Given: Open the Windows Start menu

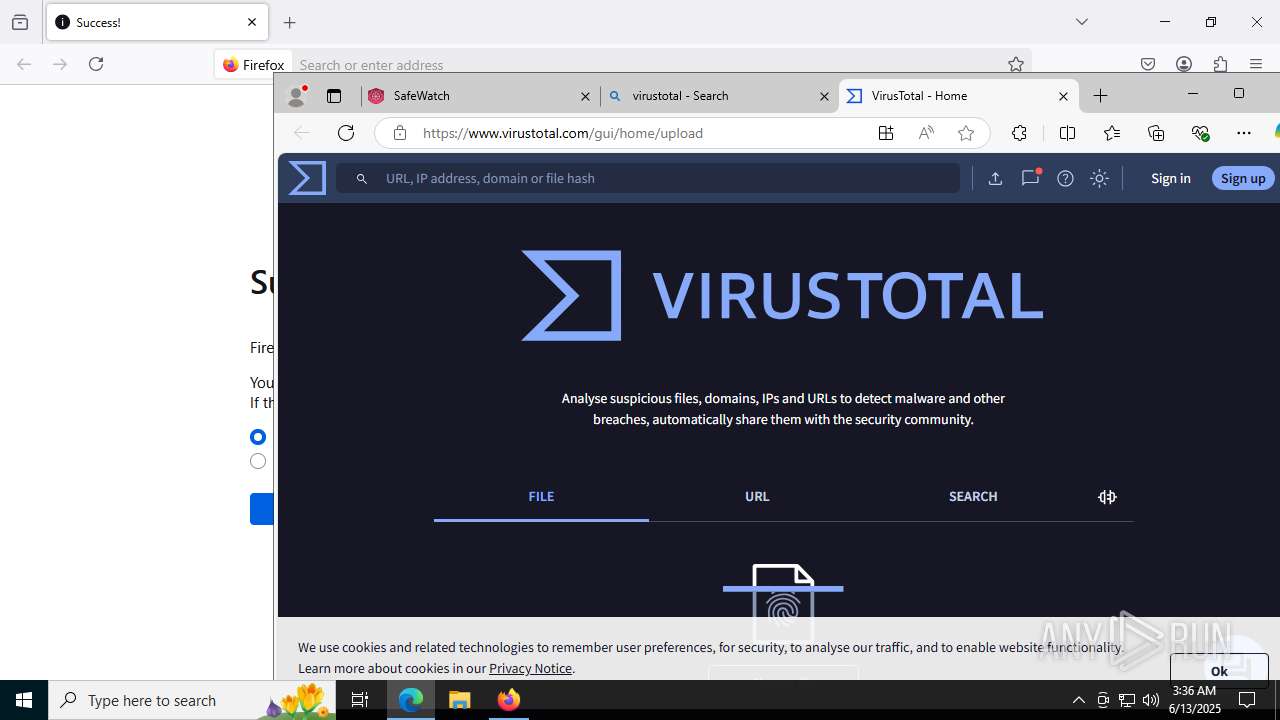Looking at the screenshot, I should [x=24, y=700].
